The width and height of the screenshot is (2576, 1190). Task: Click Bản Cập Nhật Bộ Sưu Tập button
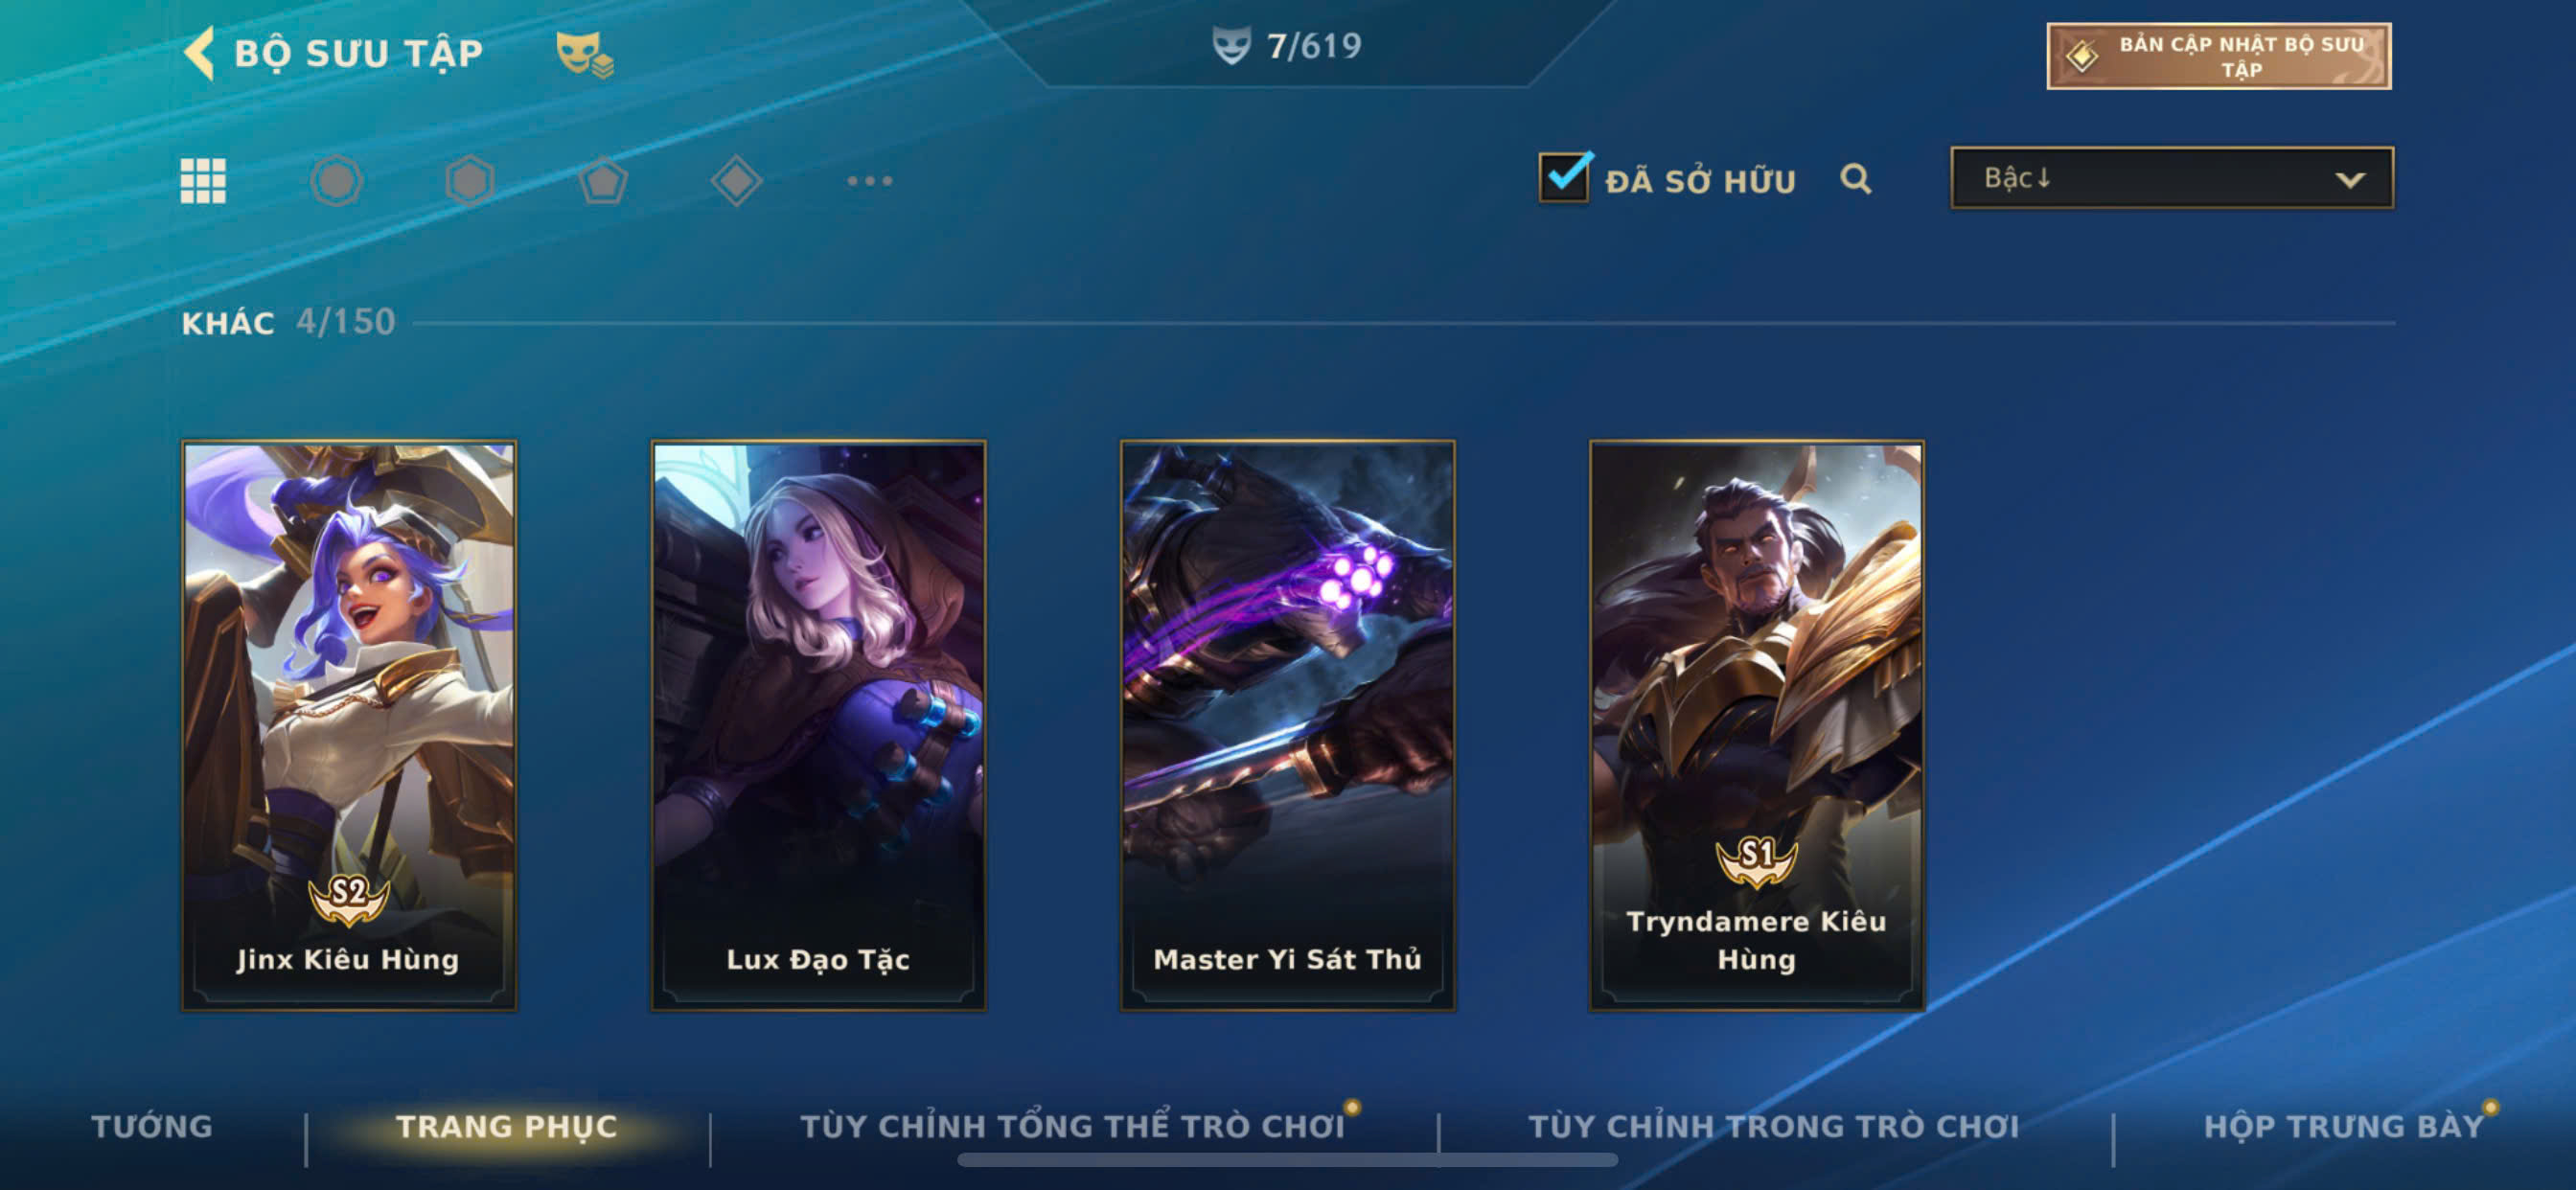point(2219,56)
